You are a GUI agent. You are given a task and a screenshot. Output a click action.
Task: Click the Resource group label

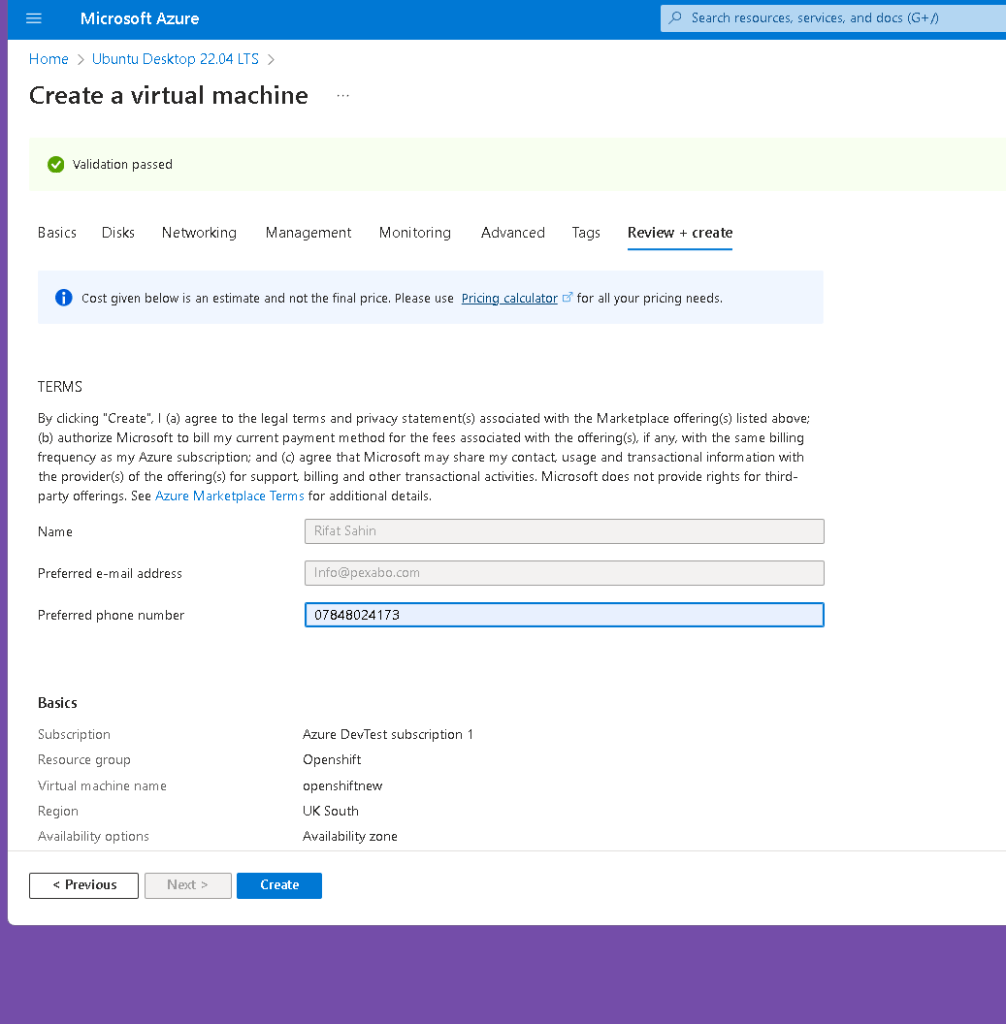(x=84, y=760)
